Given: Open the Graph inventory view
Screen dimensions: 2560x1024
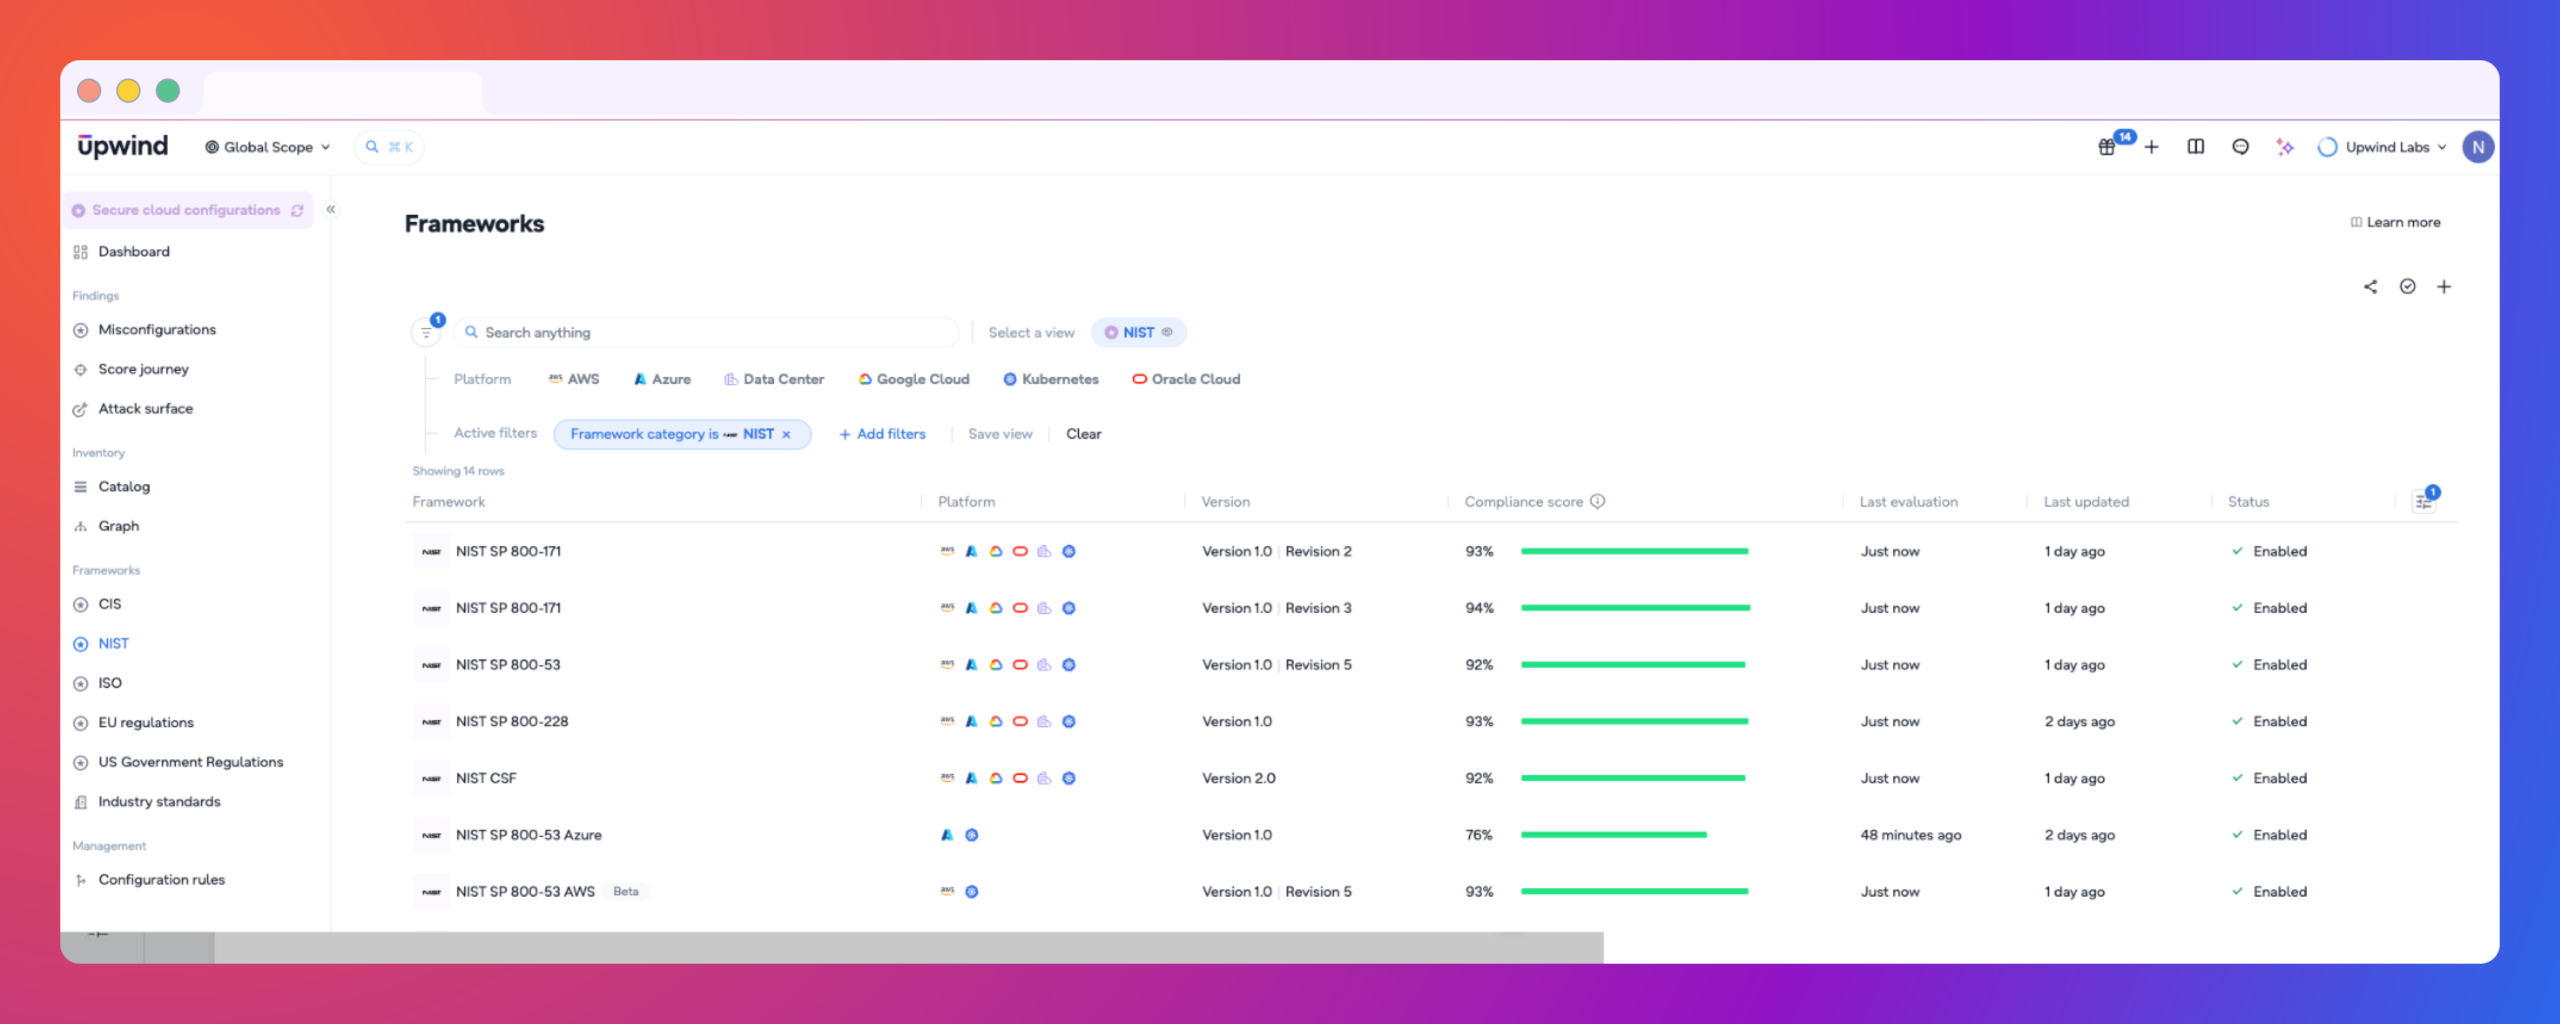Looking at the screenshot, I should 118,526.
